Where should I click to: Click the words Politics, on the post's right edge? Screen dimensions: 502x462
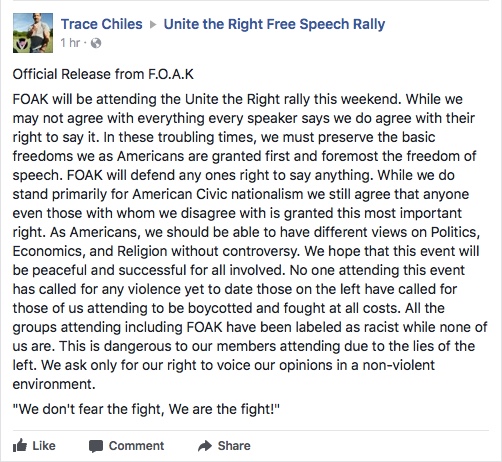[455, 232]
